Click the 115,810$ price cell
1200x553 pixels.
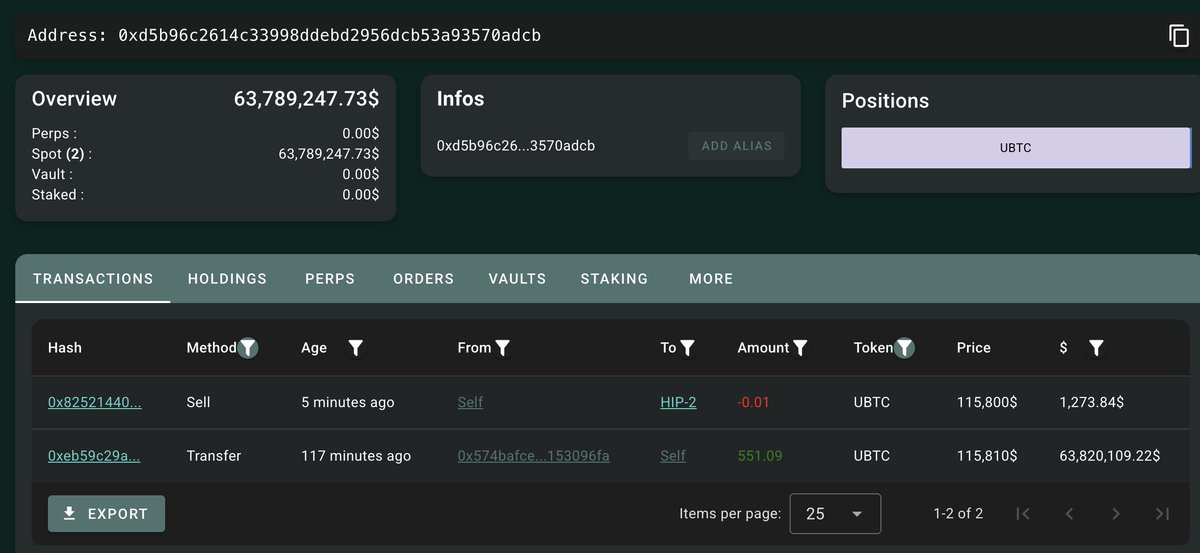[x=987, y=455]
